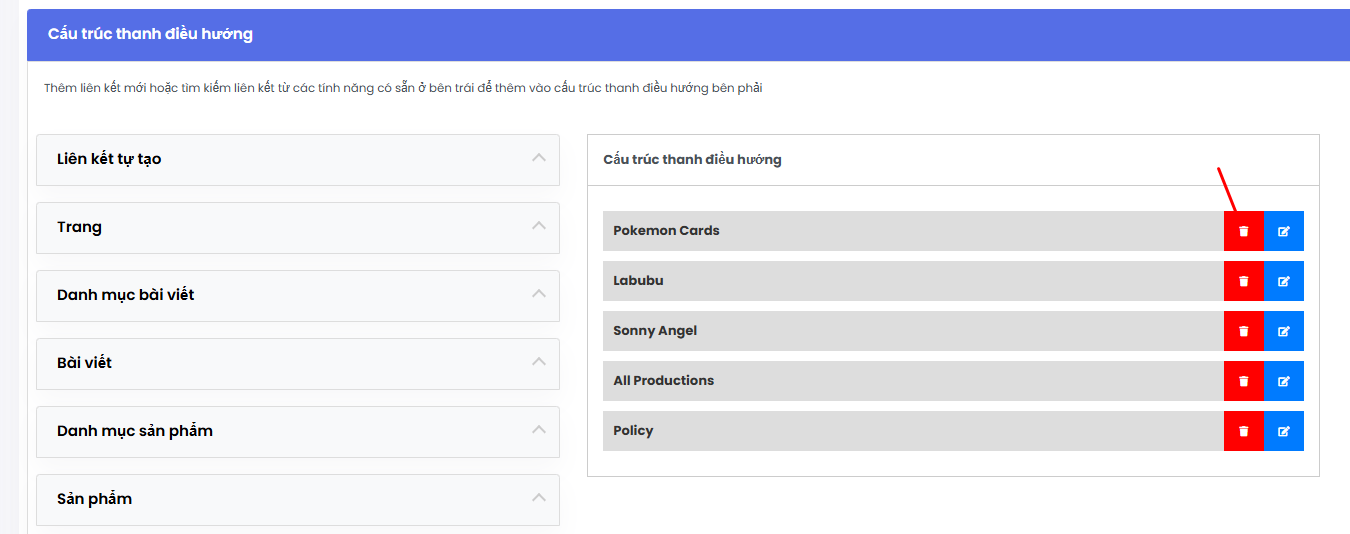Expand the Trang panel chevron
Image resolution: width=1350 pixels, height=534 pixels.
pos(539,226)
